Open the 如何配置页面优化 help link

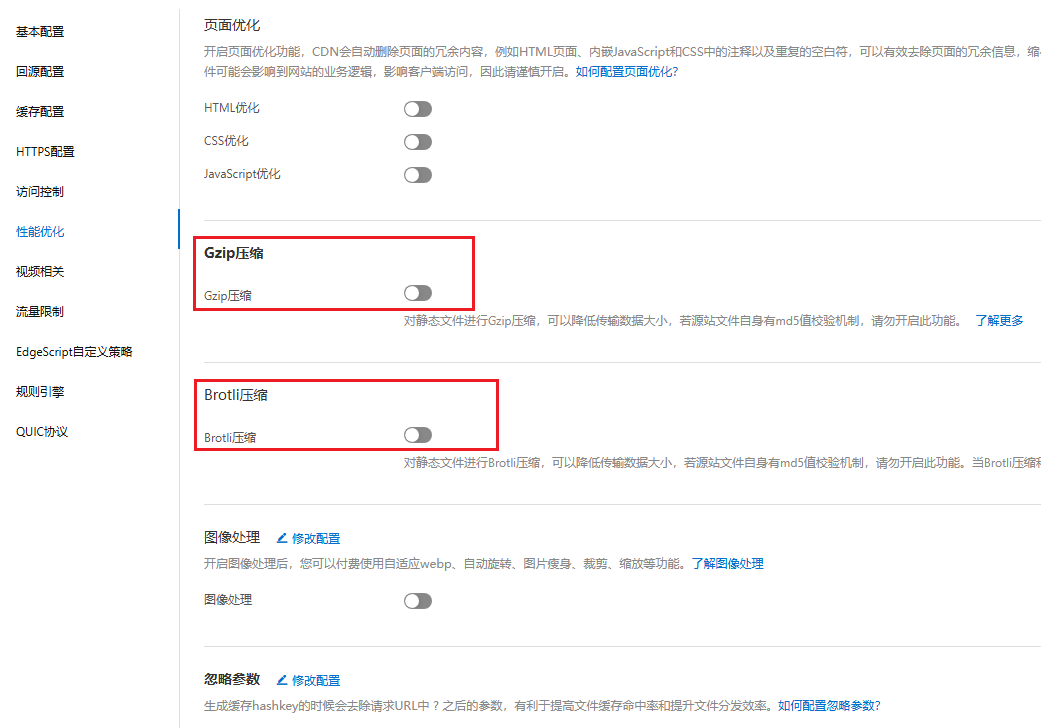pos(626,72)
